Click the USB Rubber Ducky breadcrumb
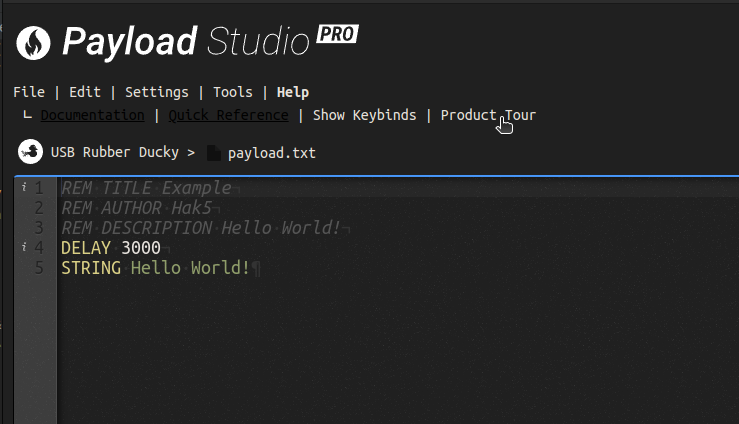 [x=115, y=152]
